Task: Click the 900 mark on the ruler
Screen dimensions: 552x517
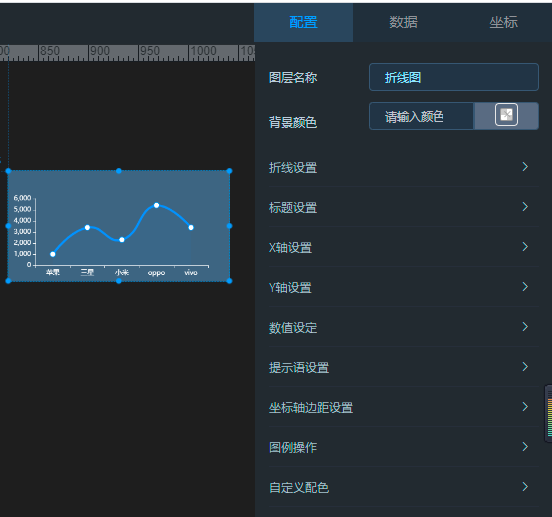Action: [100, 51]
